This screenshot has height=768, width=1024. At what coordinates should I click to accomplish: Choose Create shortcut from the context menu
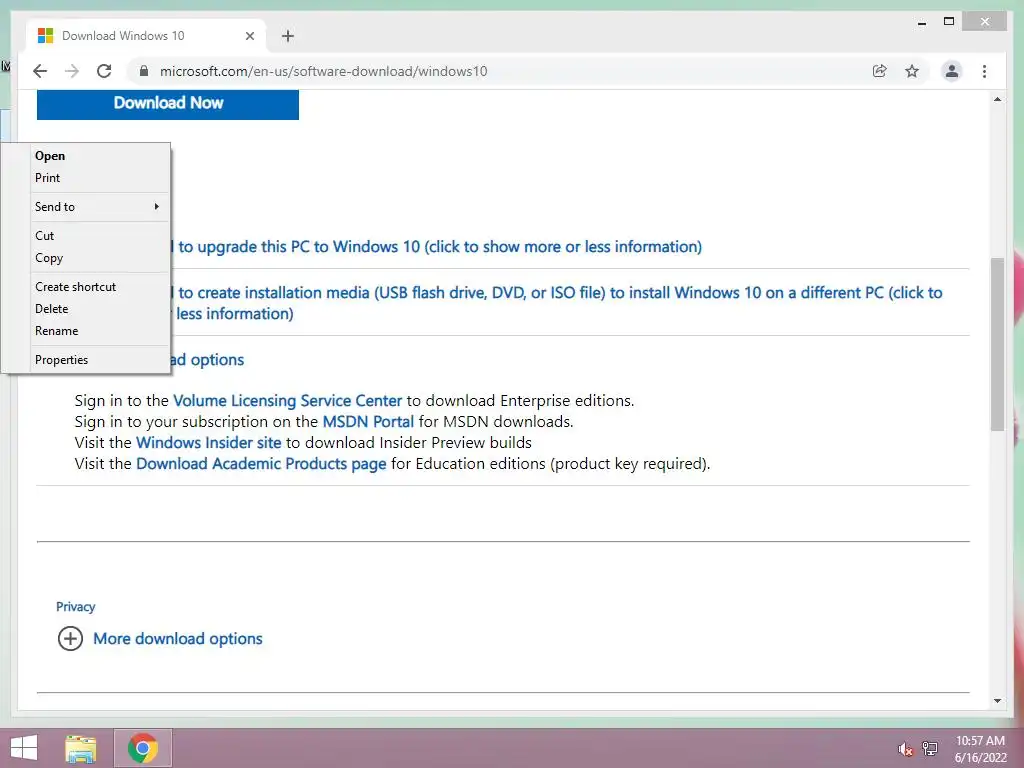(x=100, y=287)
